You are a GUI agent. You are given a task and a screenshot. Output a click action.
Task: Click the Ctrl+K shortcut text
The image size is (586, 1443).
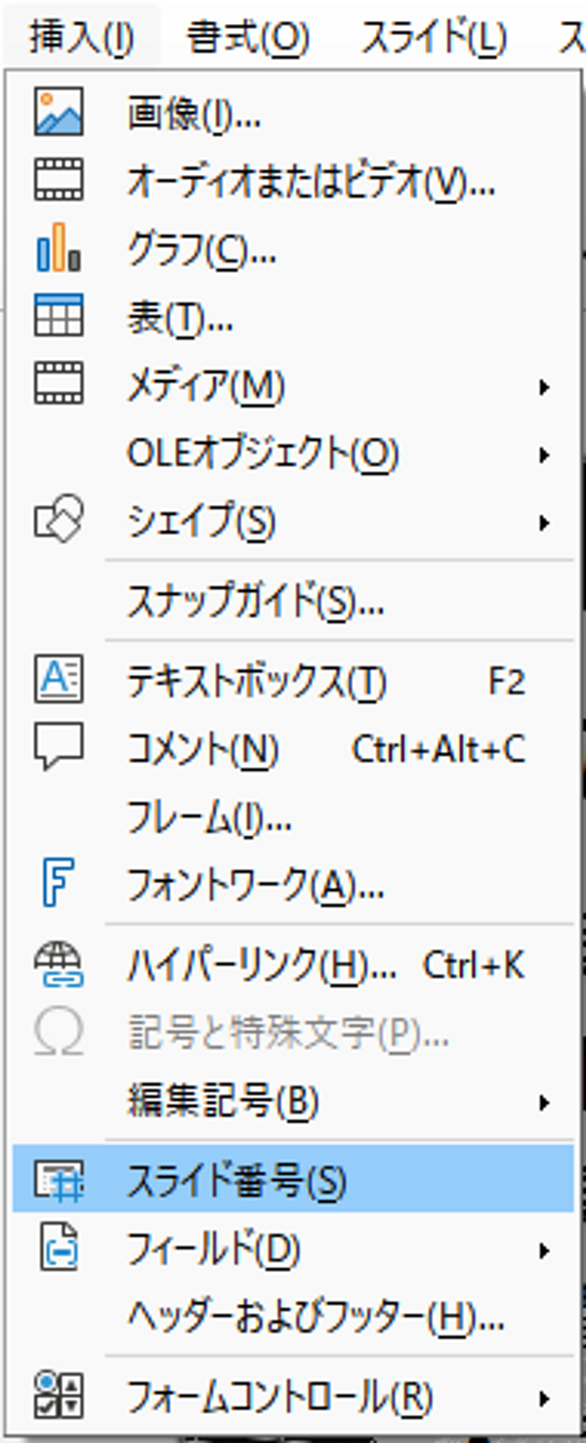pos(474,966)
